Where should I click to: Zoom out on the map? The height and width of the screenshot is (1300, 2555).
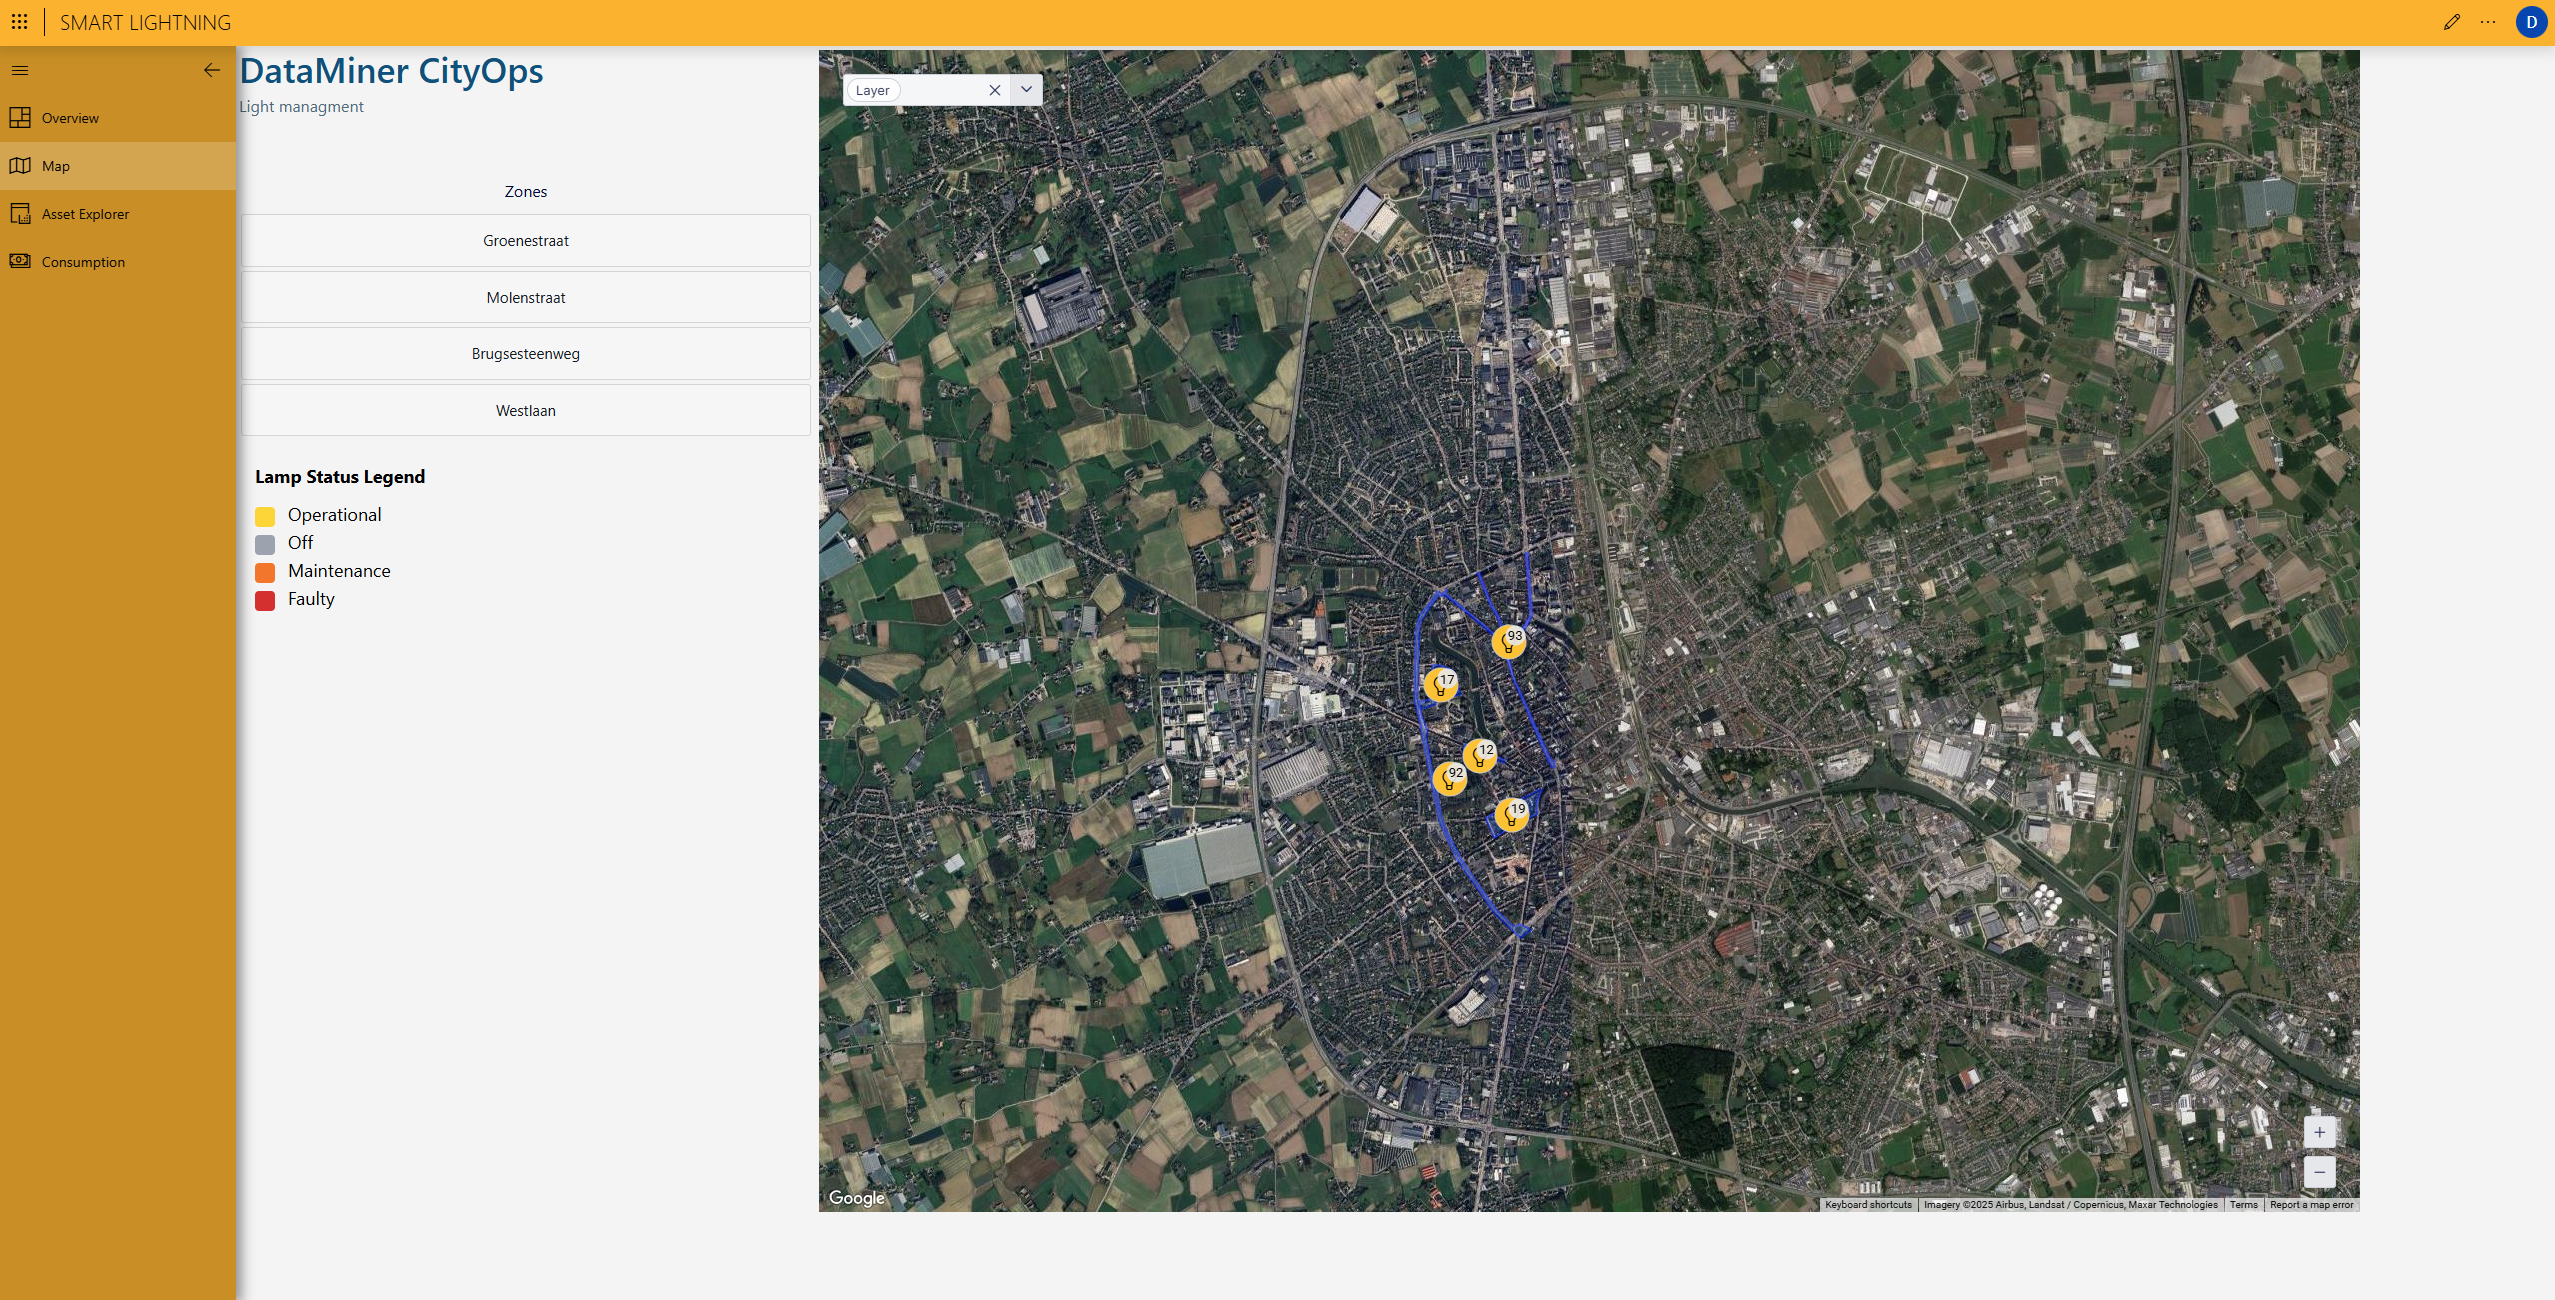click(2319, 1172)
